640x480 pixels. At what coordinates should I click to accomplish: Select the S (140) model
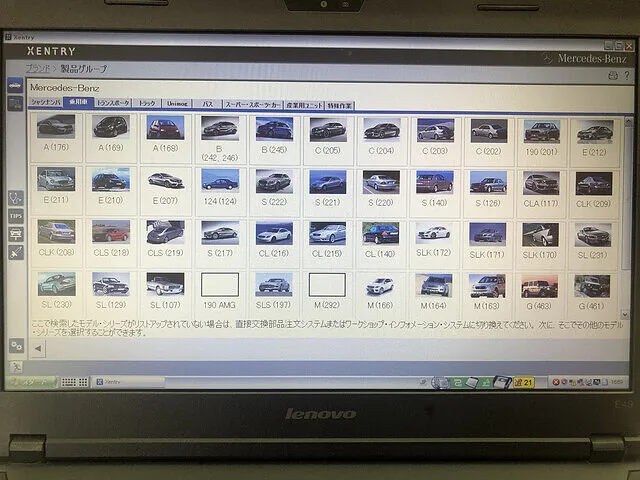(435, 182)
